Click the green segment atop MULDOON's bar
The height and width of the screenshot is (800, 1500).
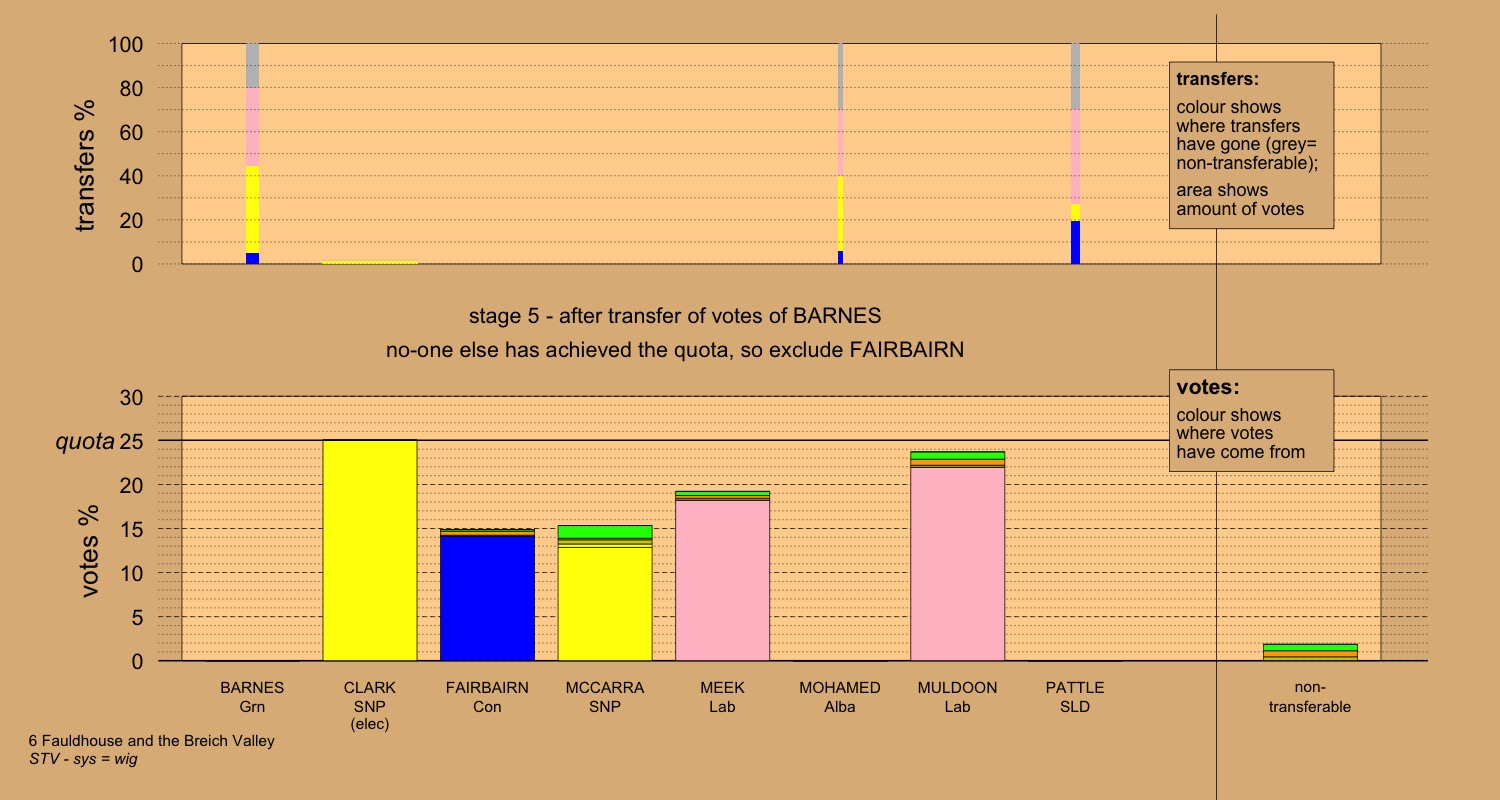pos(957,455)
